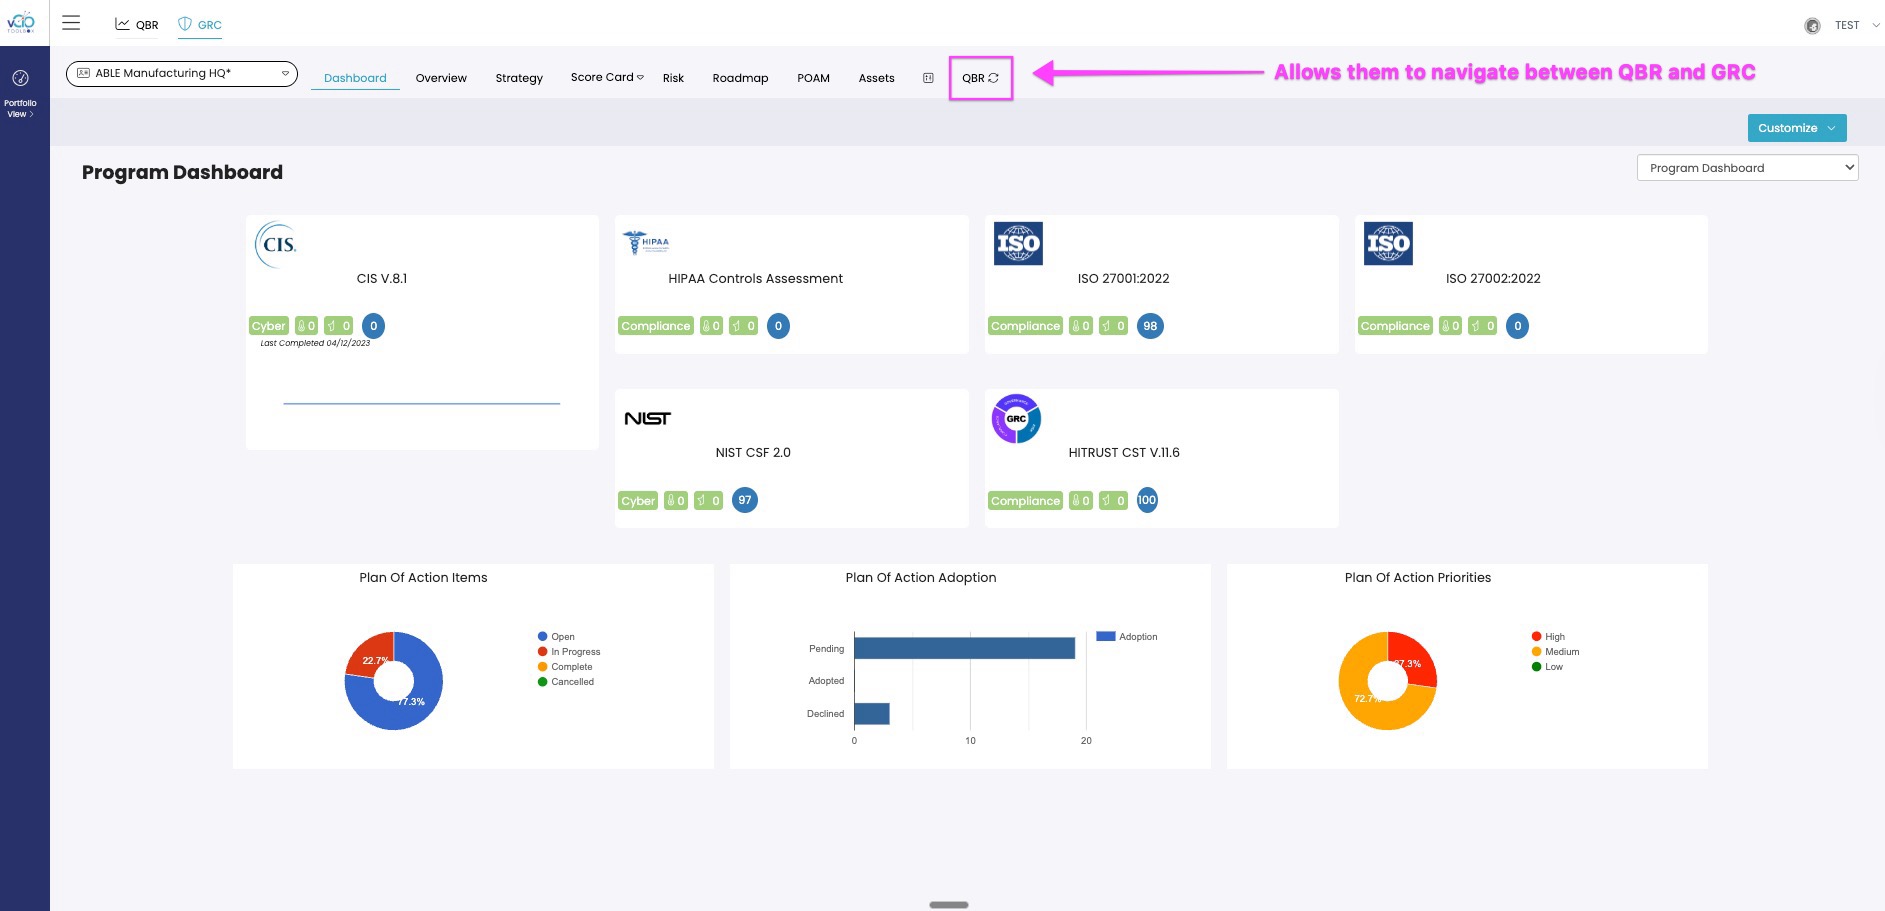This screenshot has height=911, width=1885.
Task: Open ABLE Manufacturing HQ client dropdown
Action: 182,73
